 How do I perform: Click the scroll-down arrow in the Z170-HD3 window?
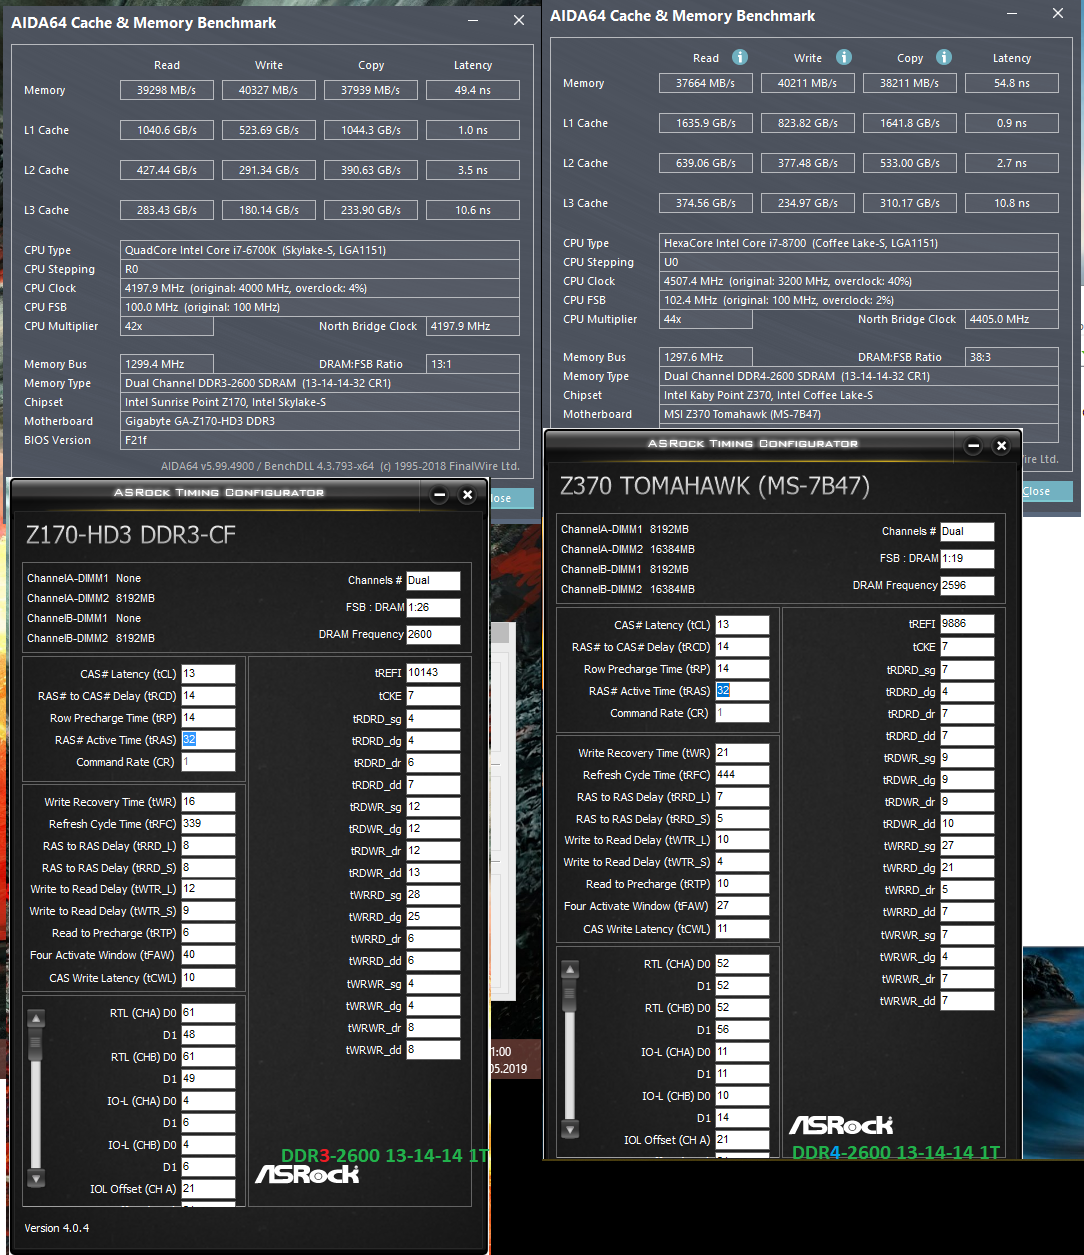[36, 1178]
